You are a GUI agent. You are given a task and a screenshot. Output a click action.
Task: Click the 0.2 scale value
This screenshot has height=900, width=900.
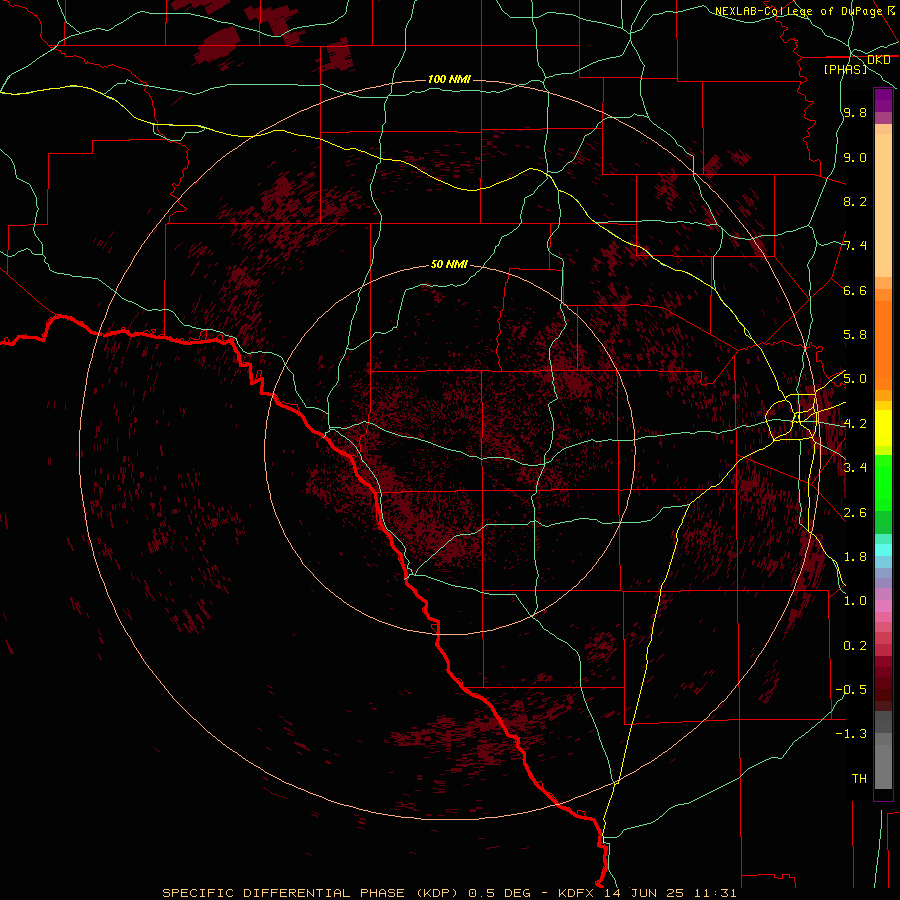tap(855, 646)
